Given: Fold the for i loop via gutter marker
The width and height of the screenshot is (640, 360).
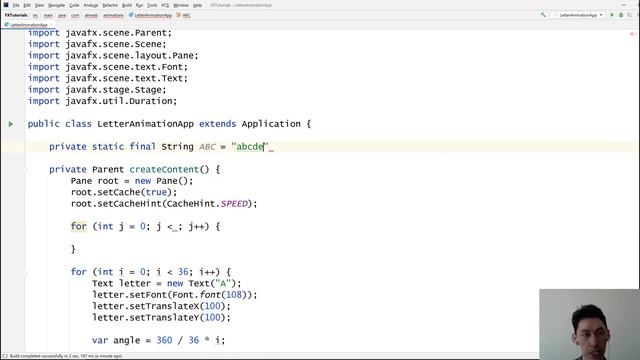Looking at the screenshot, I should [x=25, y=272].
